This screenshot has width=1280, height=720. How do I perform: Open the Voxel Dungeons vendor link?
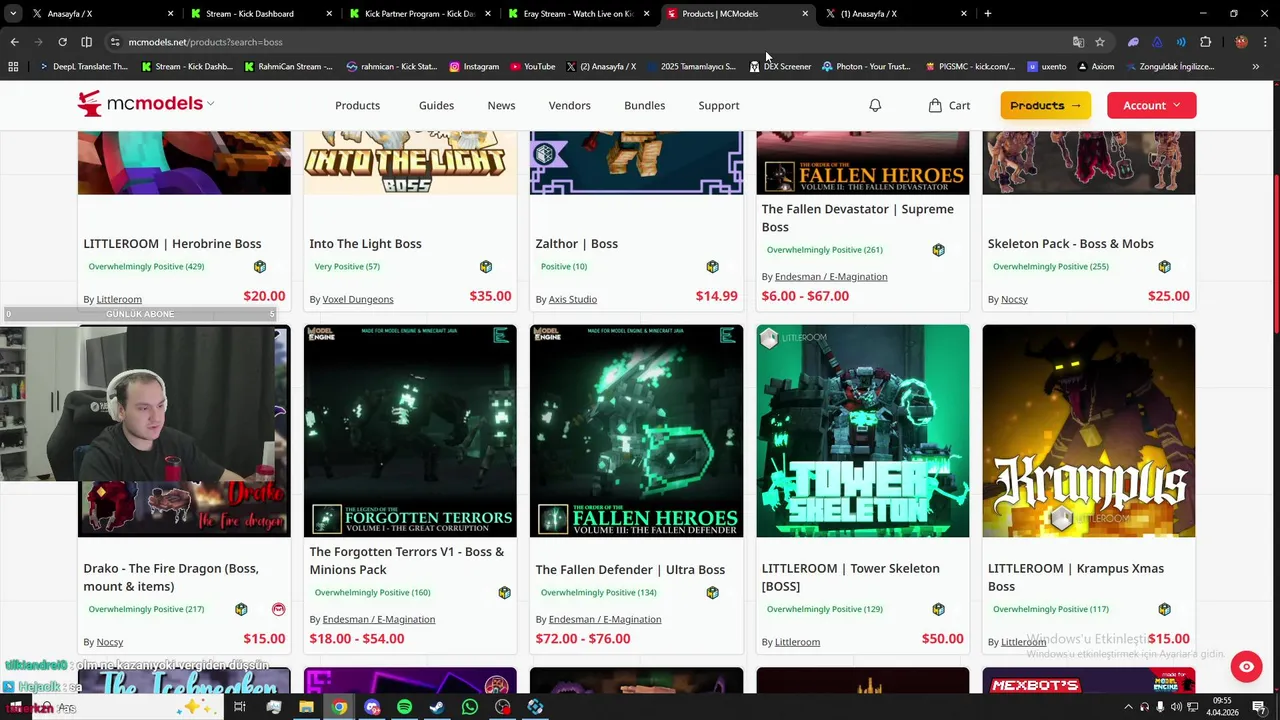click(x=358, y=299)
